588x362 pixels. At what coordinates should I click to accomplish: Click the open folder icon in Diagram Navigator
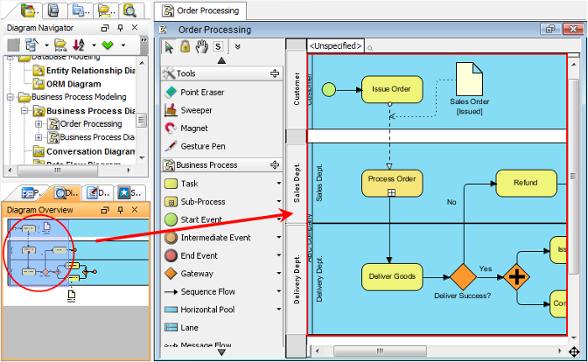click(x=60, y=45)
